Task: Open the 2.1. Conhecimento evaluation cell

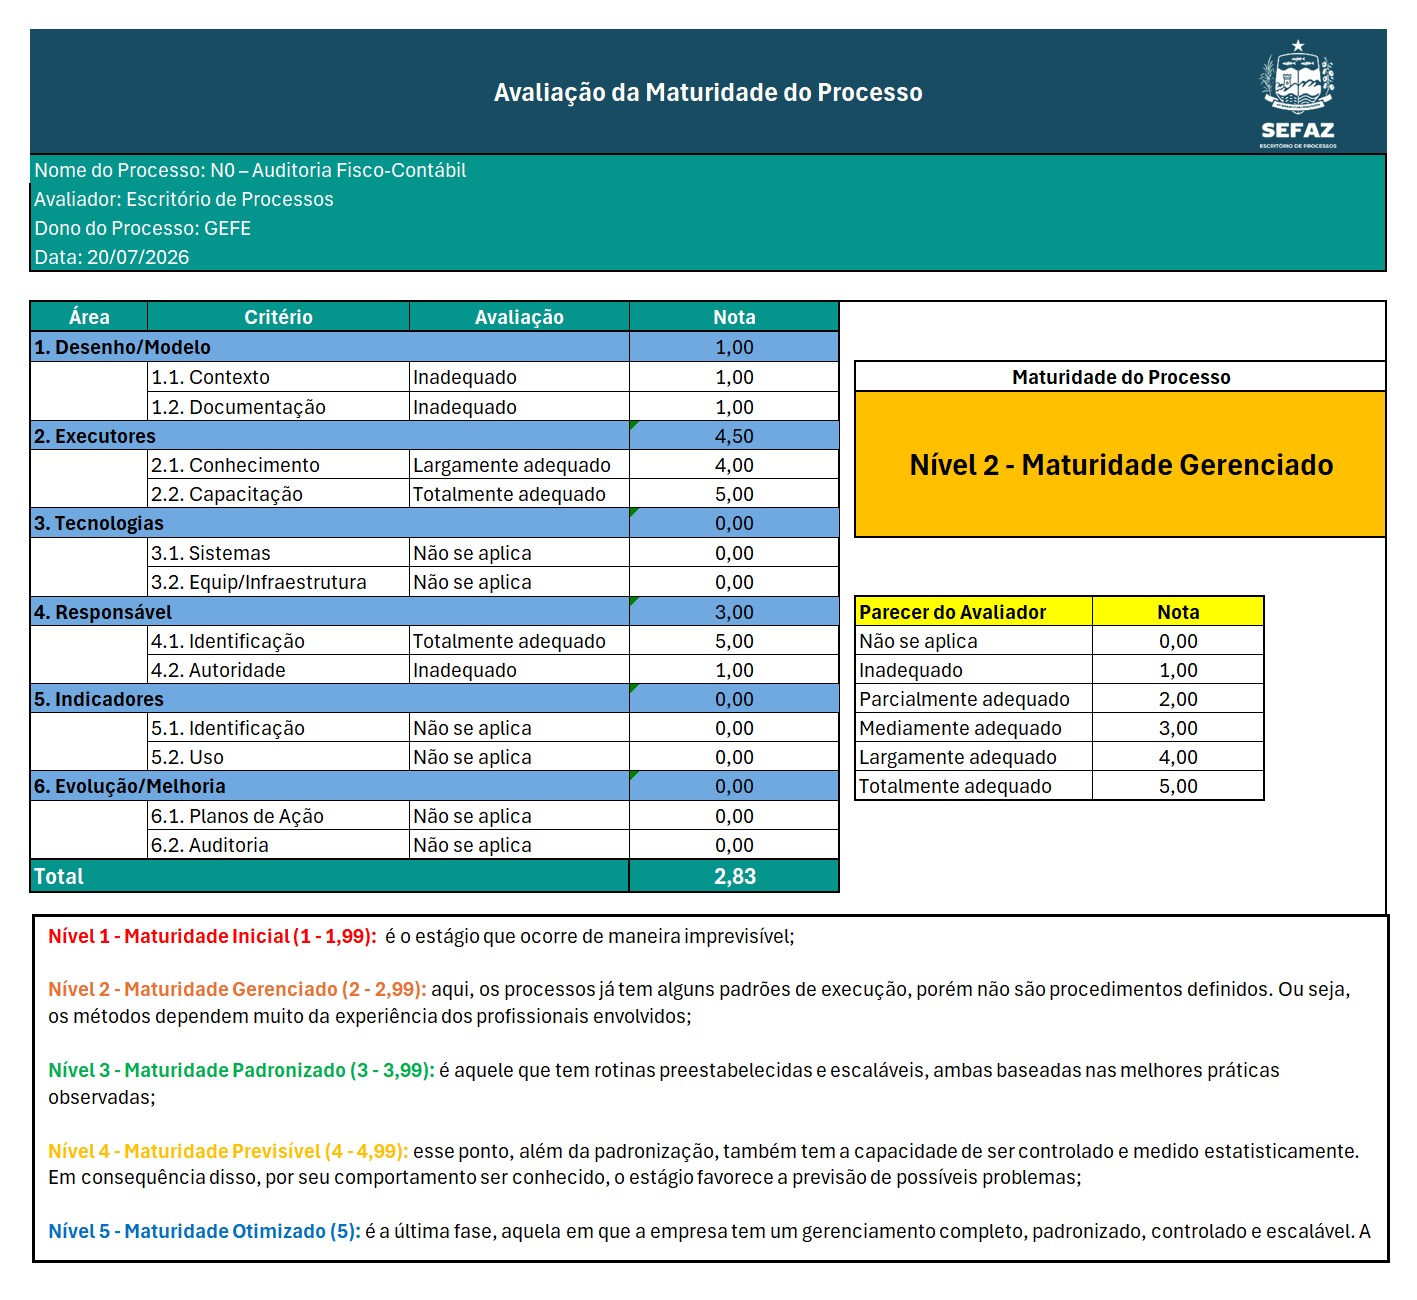Action: click(x=519, y=465)
